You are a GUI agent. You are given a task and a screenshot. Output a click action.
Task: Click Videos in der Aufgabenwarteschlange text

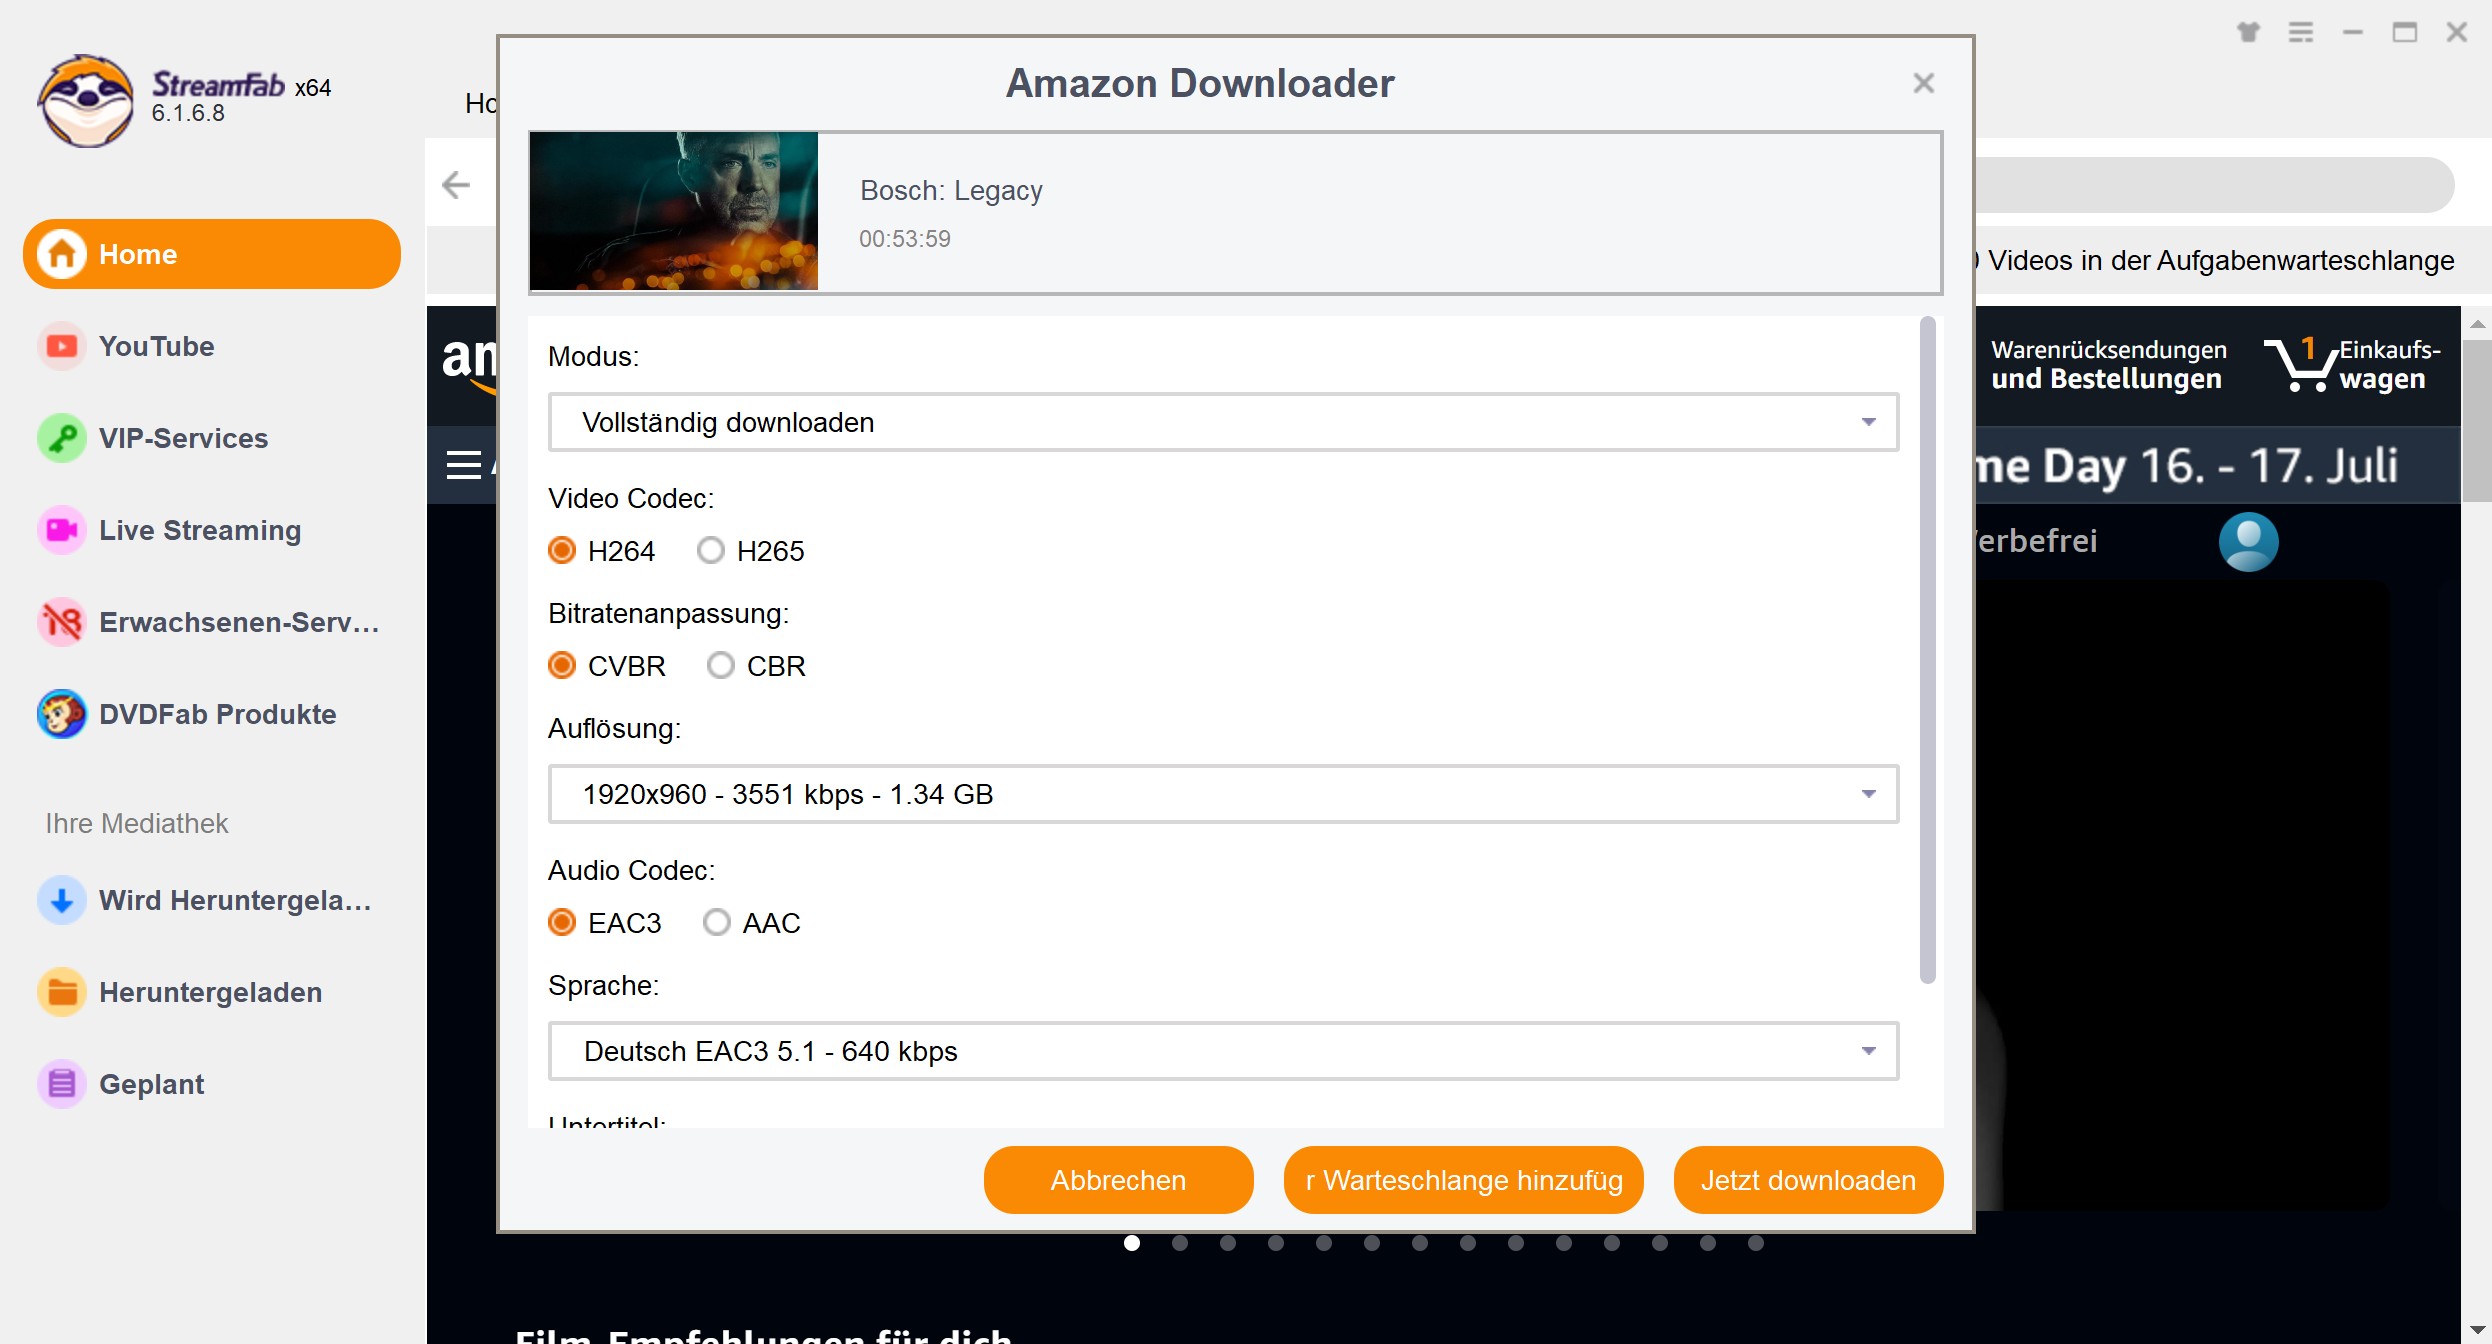pos(2220,261)
